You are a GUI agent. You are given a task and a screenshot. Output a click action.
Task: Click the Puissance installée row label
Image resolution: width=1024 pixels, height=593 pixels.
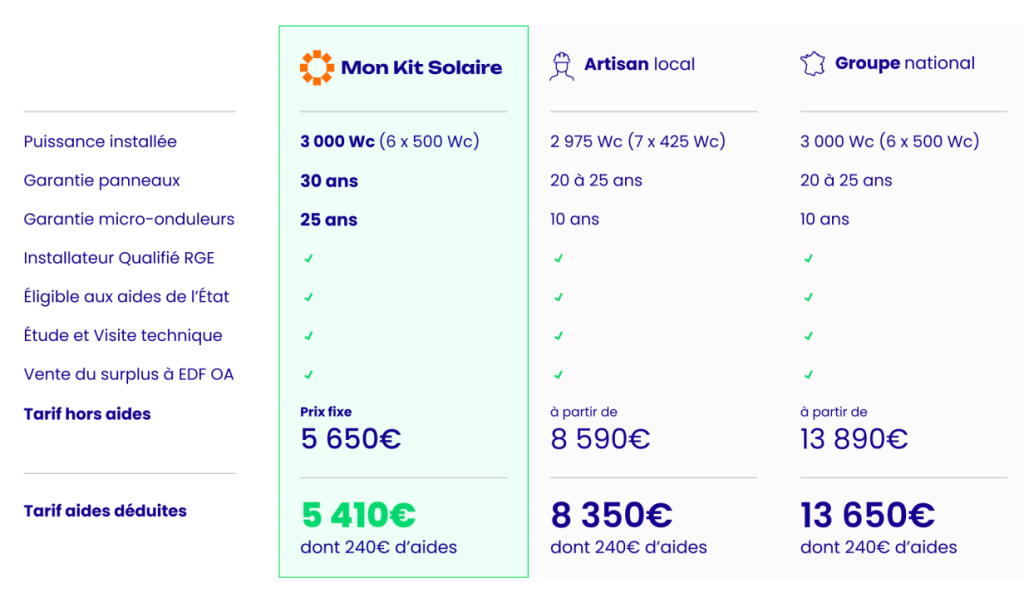tap(100, 141)
